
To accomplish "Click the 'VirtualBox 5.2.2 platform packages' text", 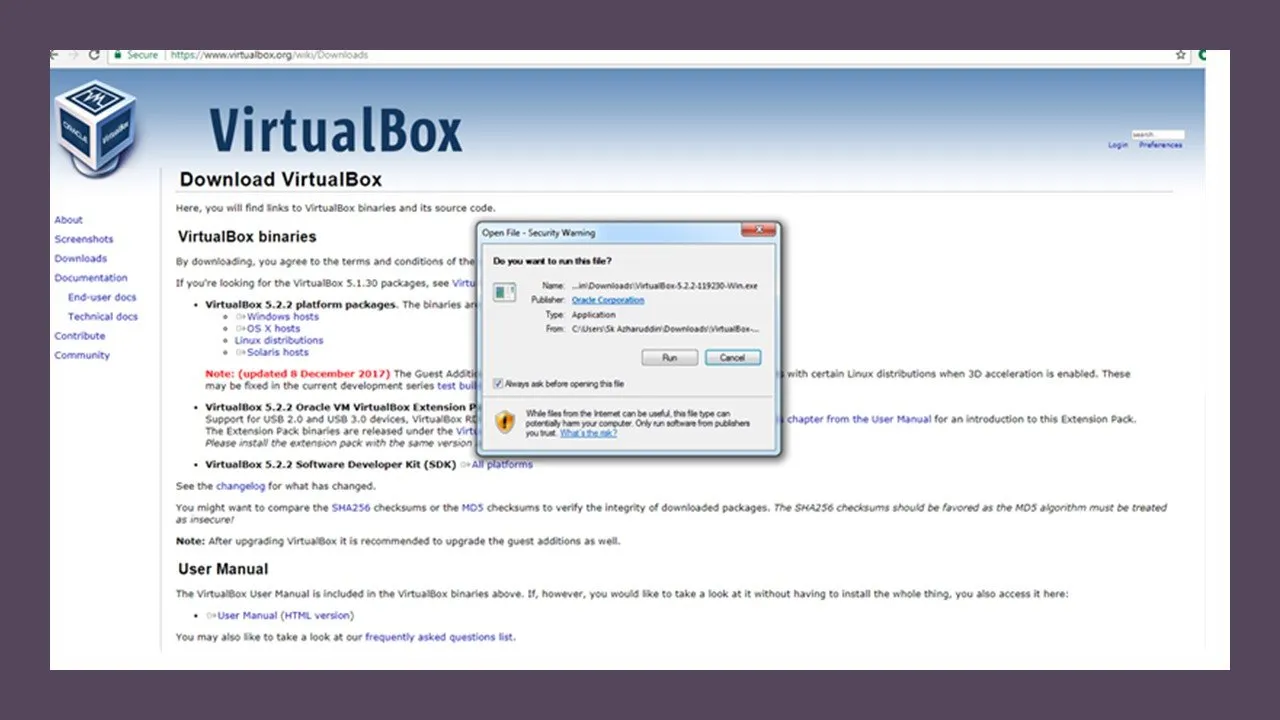I will [x=301, y=304].
